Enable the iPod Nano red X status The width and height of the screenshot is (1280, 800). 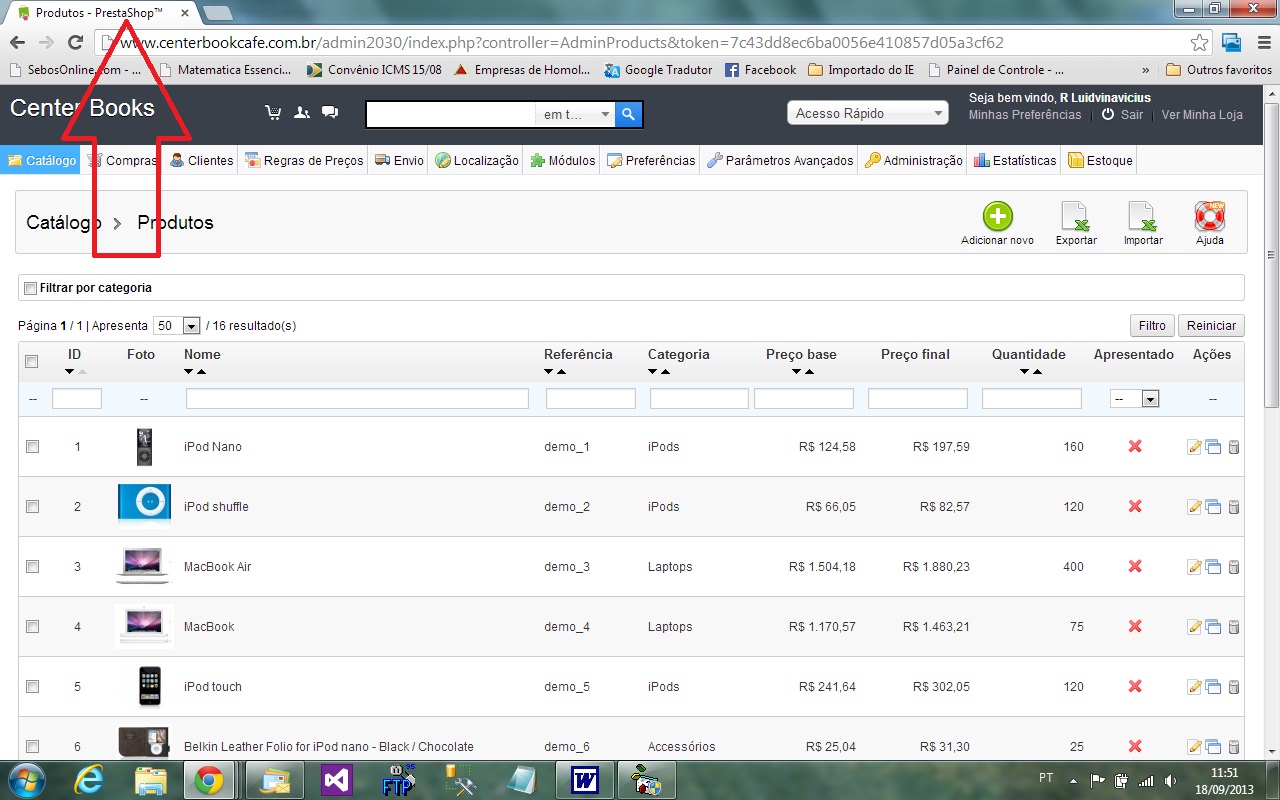1135,446
